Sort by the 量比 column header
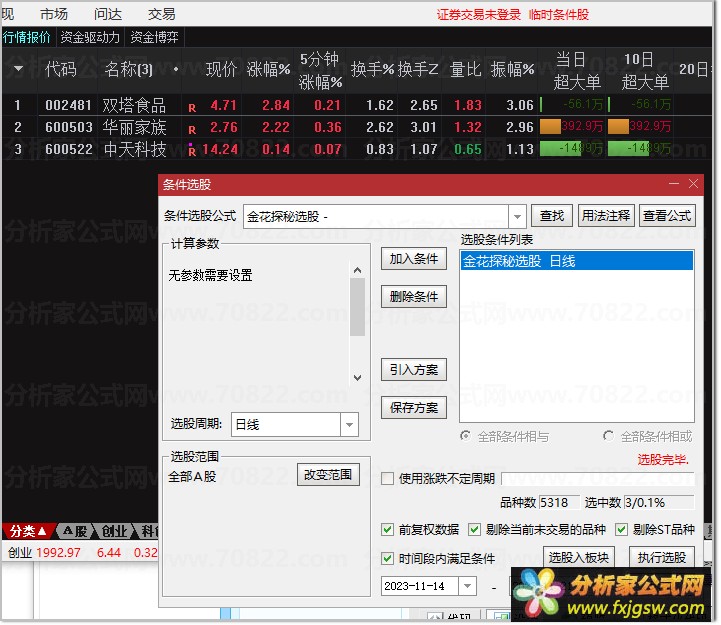Screen dimensions: 721x625 (465, 69)
